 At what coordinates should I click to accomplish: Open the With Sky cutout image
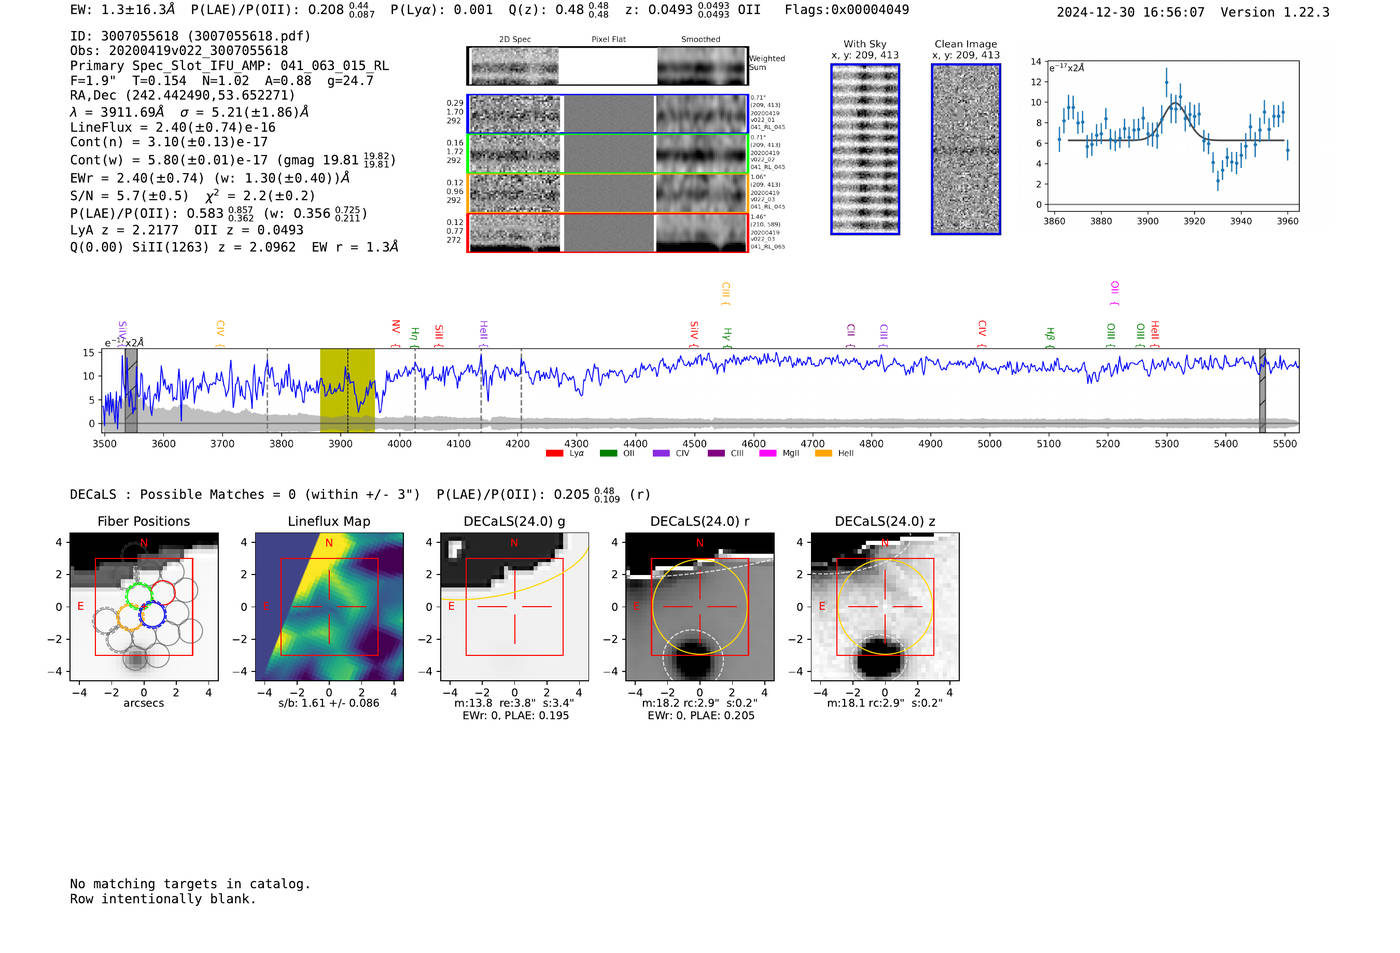click(865, 149)
